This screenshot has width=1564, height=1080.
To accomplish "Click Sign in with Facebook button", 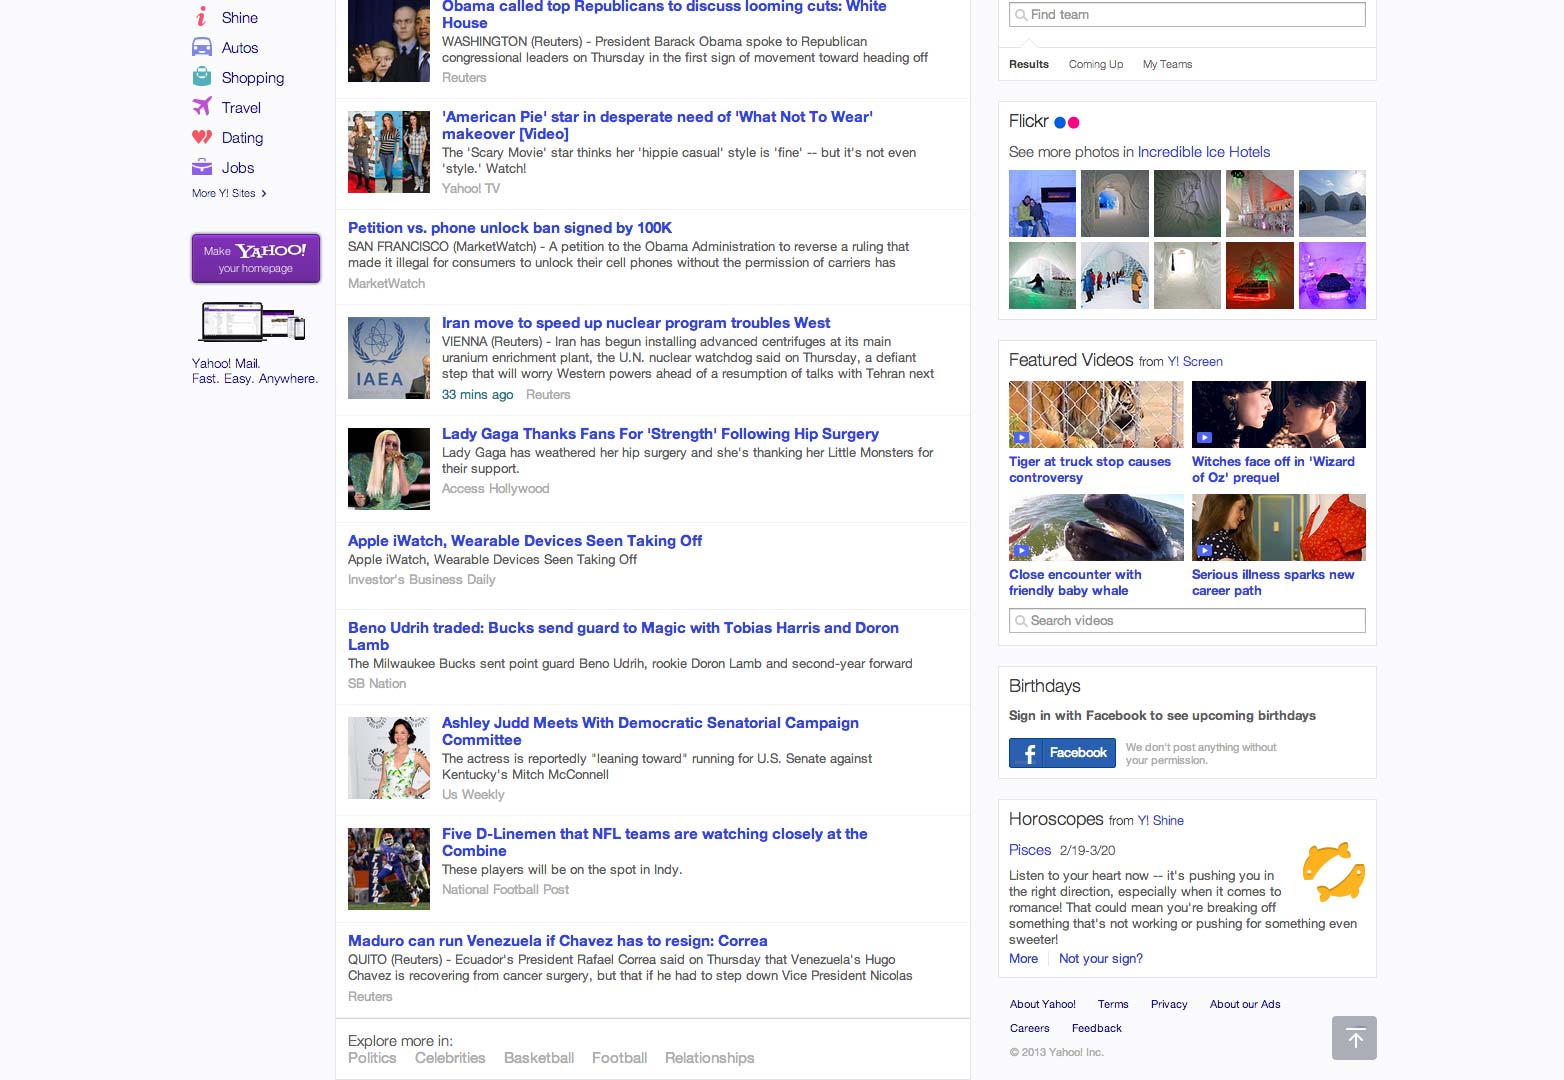I will (1062, 753).
